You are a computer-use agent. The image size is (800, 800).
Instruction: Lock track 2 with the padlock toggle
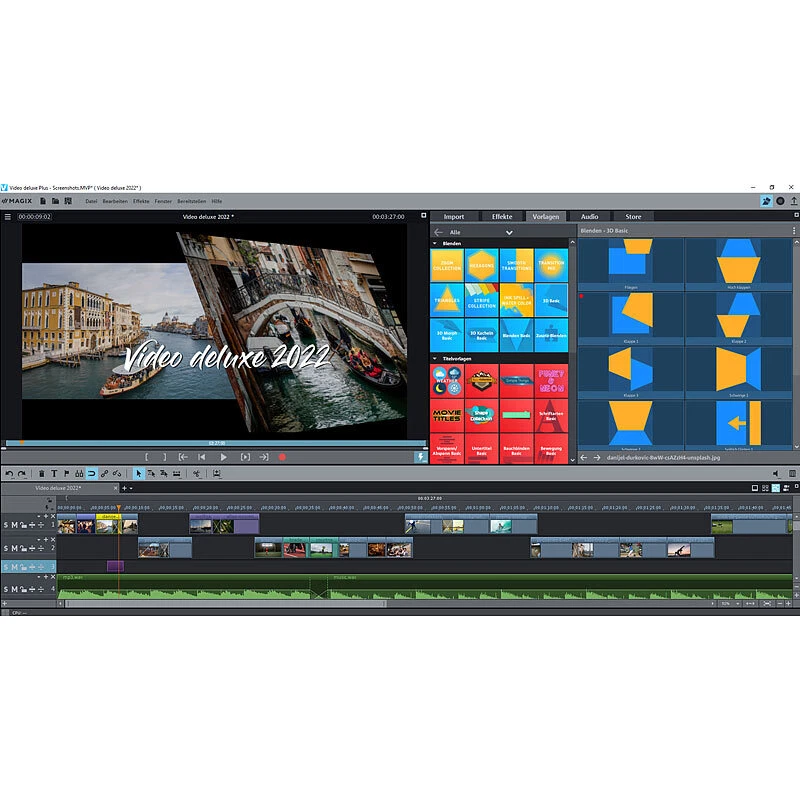point(22,548)
